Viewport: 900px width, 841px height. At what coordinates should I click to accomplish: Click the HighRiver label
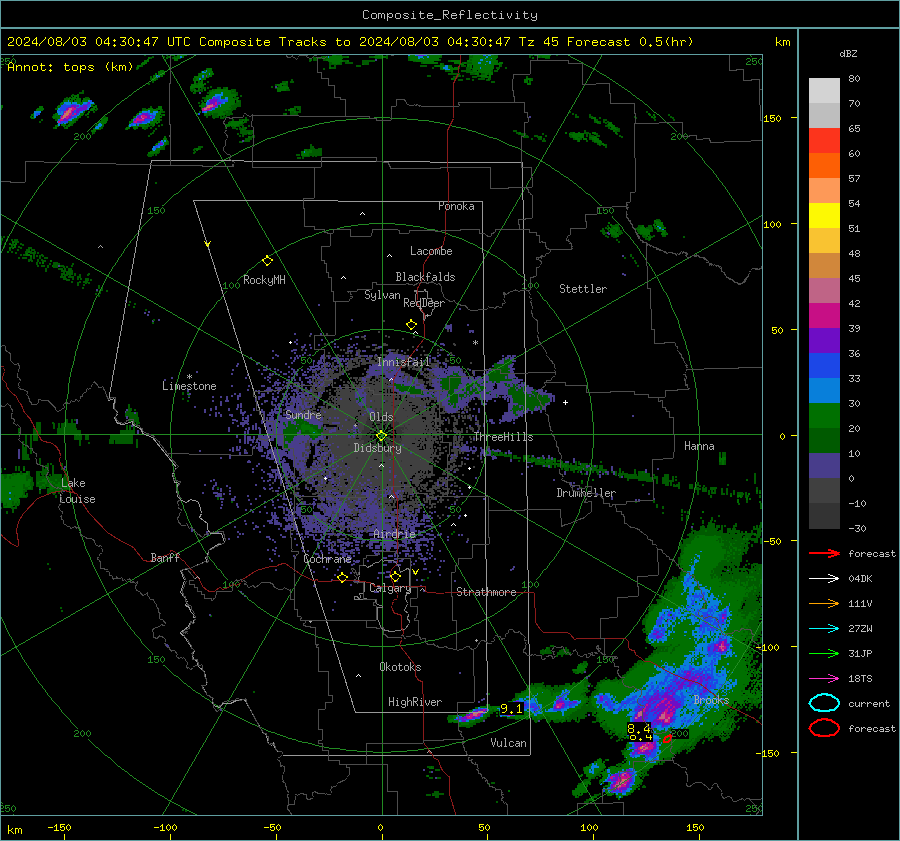[x=415, y=702]
